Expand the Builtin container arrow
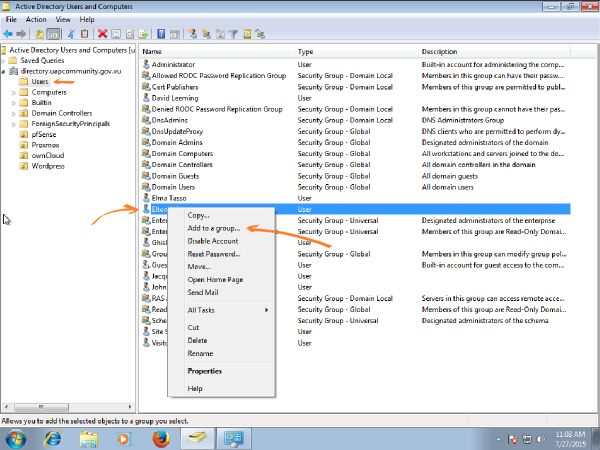The width and height of the screenshot is (600, 450). [x=14, y=103]
